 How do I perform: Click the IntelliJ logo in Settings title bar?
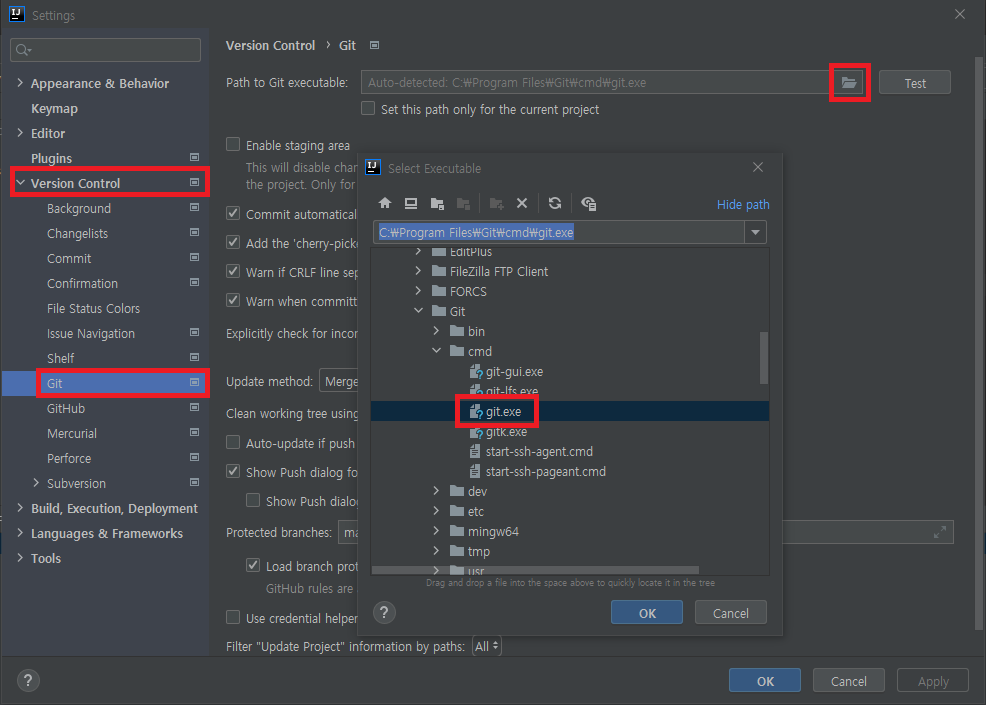click(17, 14)
